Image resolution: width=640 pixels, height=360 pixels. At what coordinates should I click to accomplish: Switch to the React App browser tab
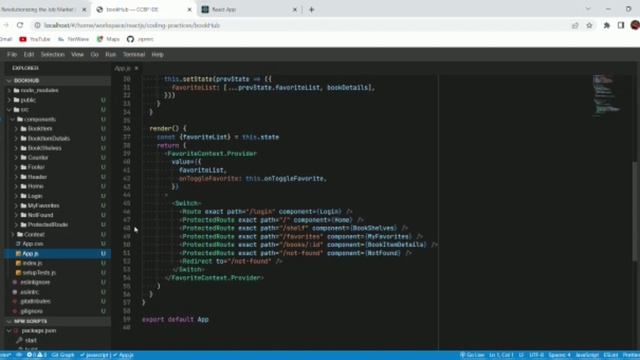pos(249,9)
